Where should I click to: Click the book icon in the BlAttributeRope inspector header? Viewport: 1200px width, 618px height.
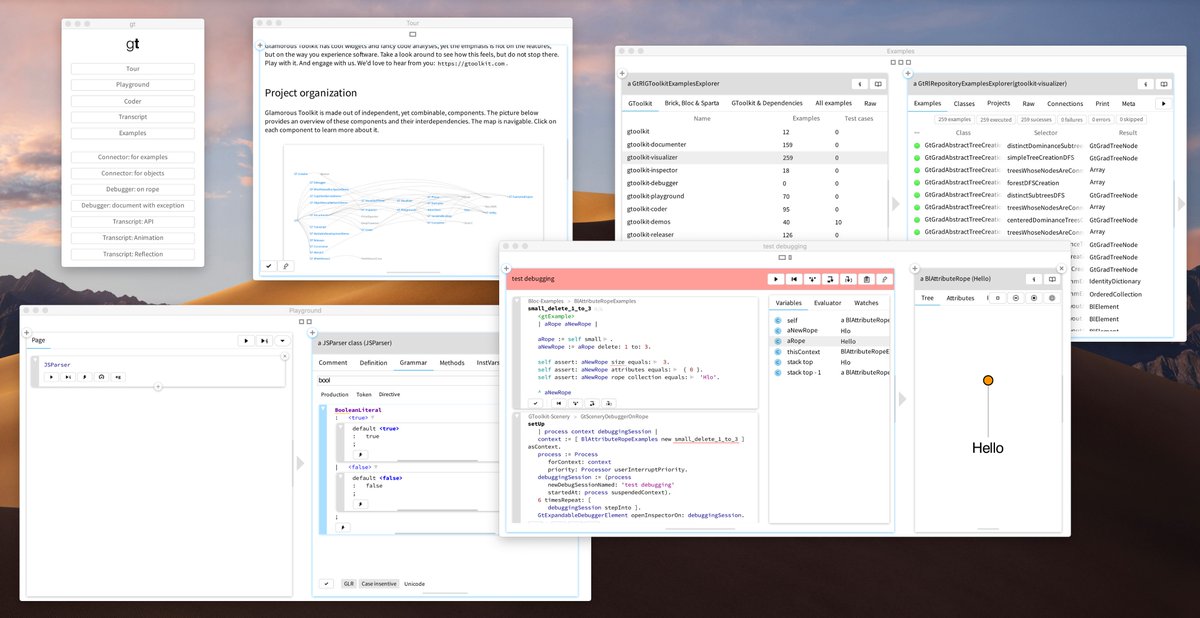pos(1052,279)
